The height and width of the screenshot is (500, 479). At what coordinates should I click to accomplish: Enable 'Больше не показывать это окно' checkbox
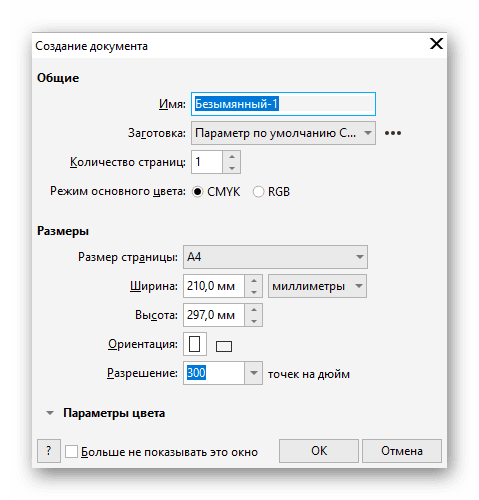(x=71, y=452)
